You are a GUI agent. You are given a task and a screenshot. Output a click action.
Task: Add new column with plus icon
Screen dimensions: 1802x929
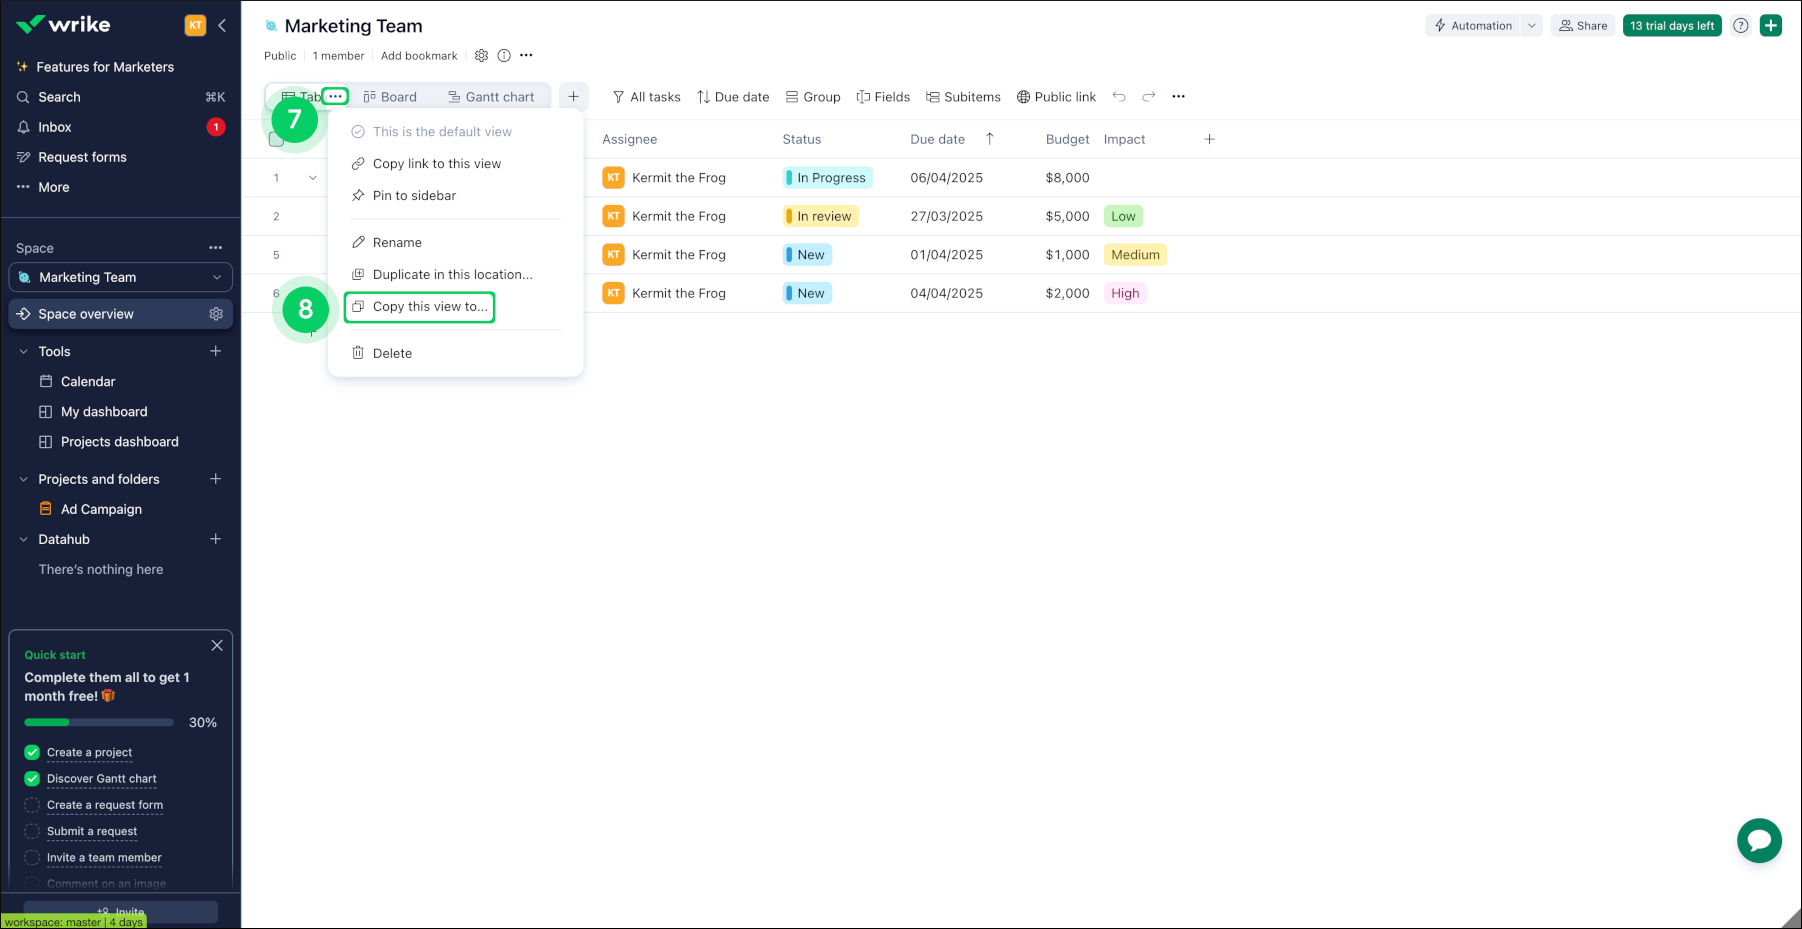point(1209,139)
